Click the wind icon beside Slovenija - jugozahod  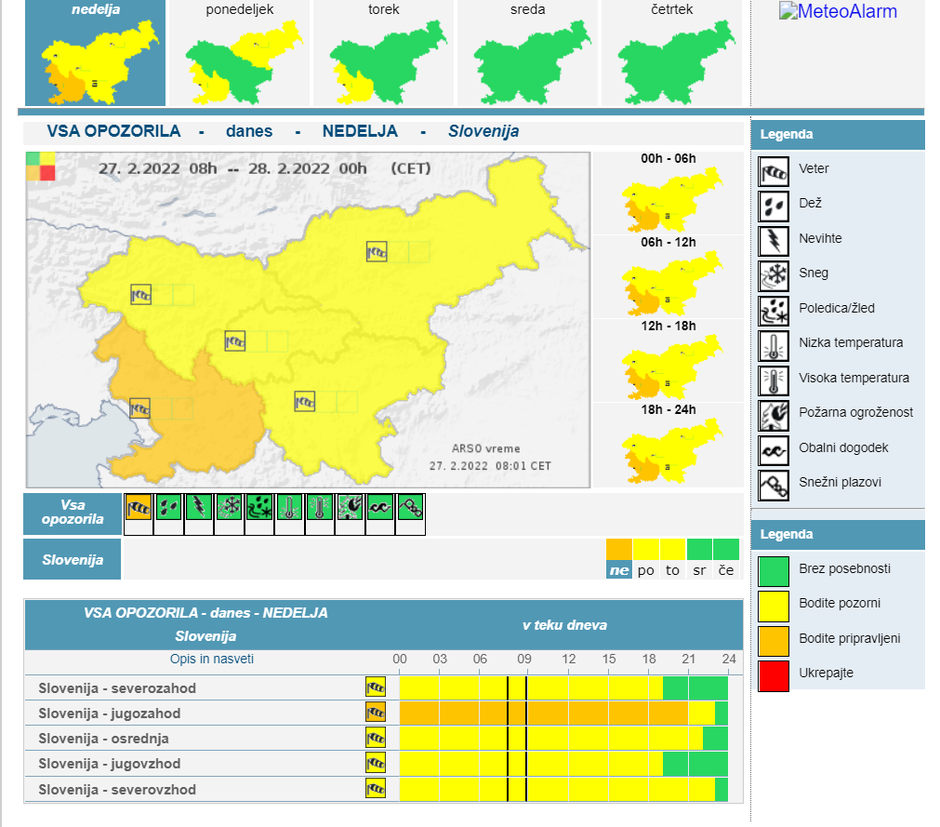point(377,713)
